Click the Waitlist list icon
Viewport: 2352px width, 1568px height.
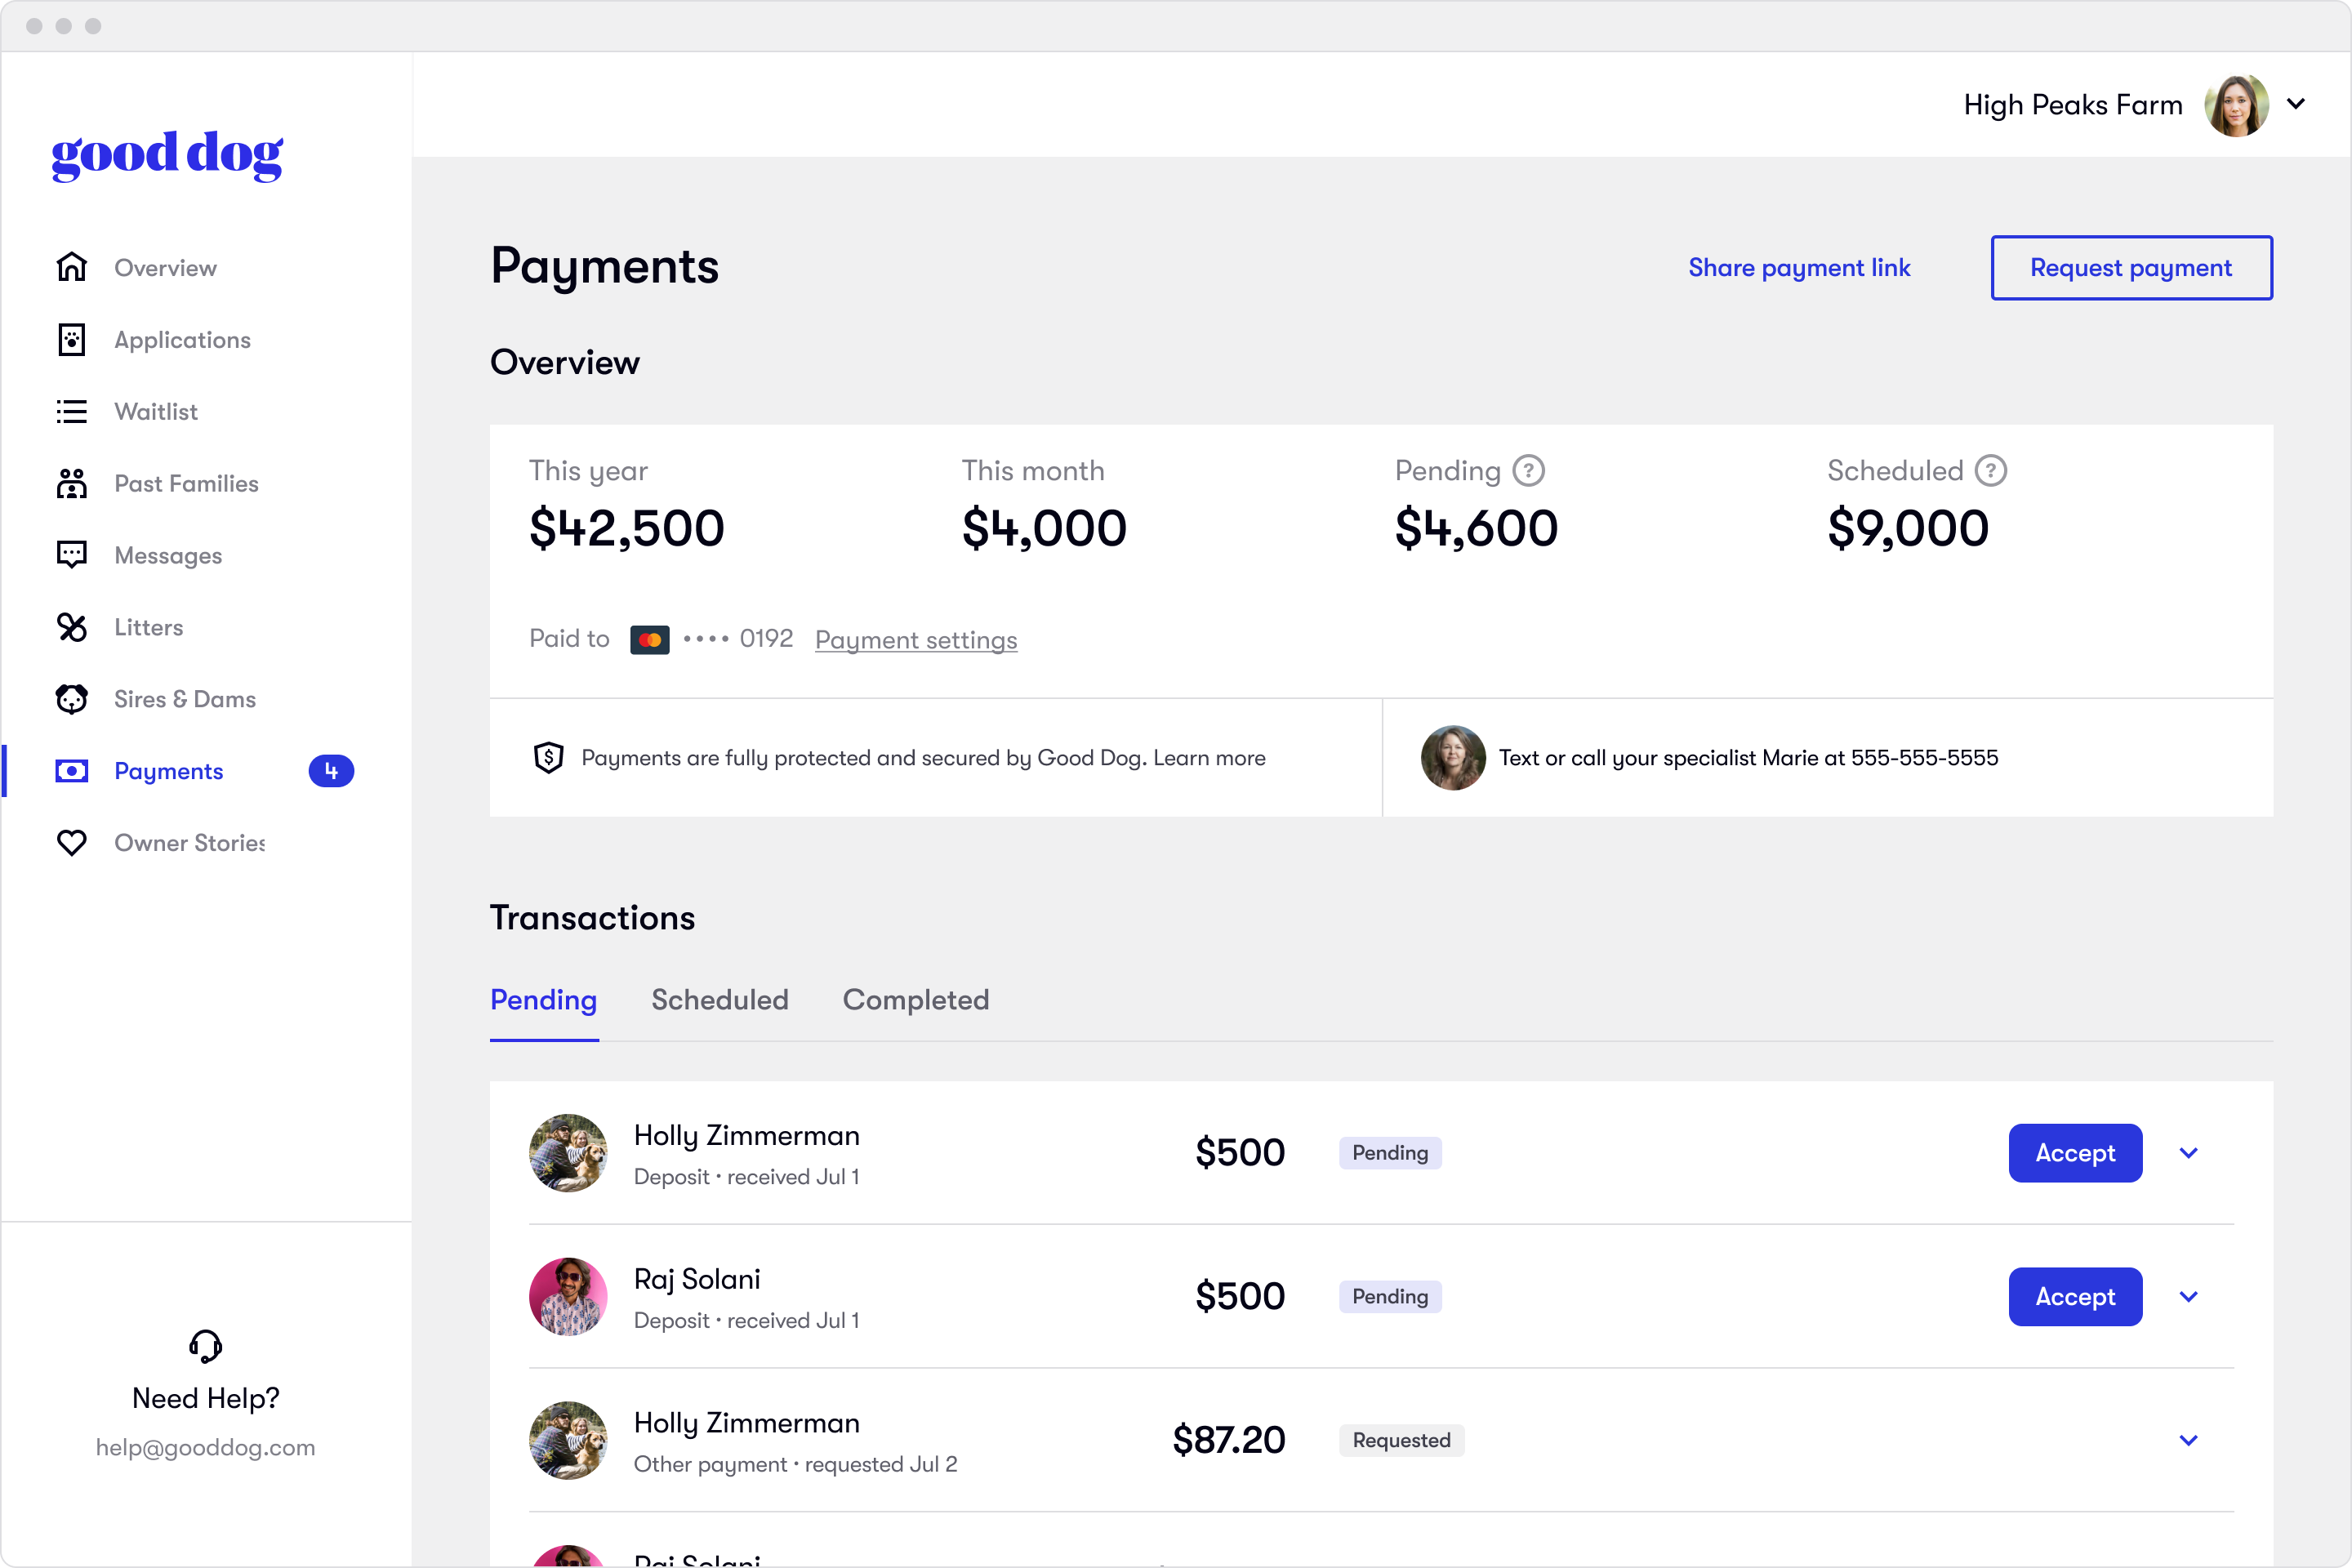coord(71,411)
